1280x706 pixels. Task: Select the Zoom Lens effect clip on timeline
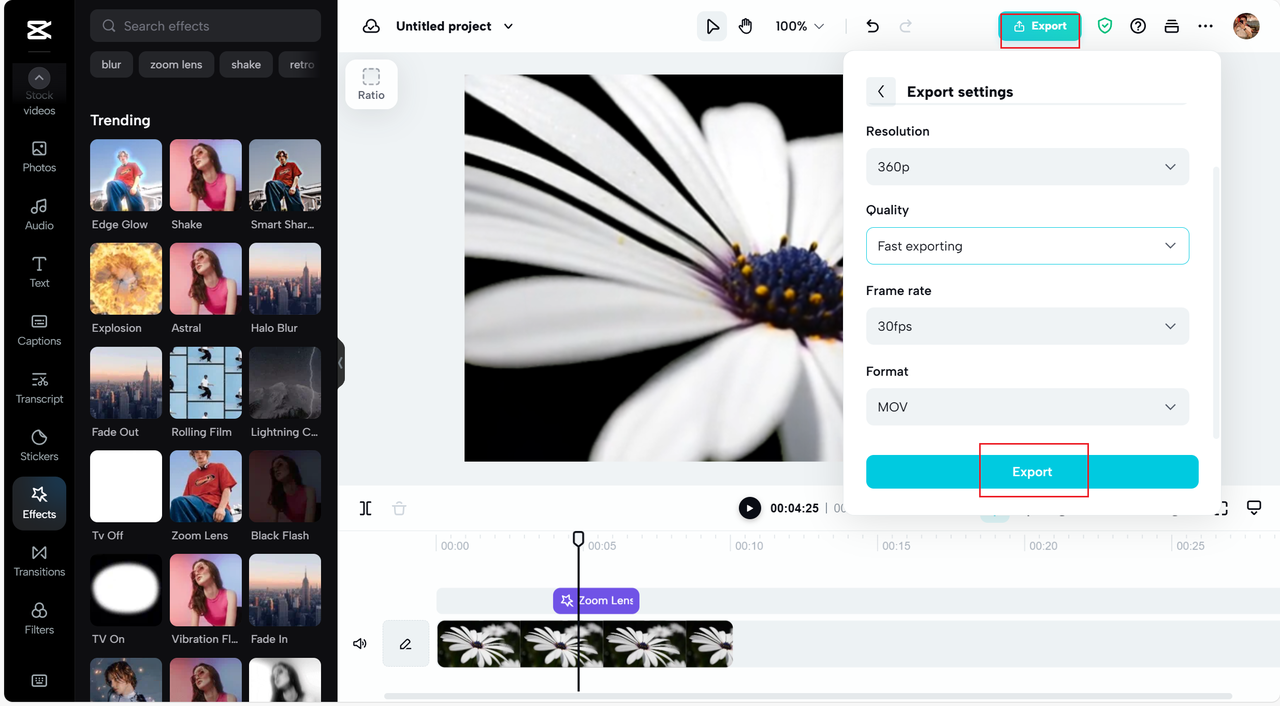click(596, 600)
